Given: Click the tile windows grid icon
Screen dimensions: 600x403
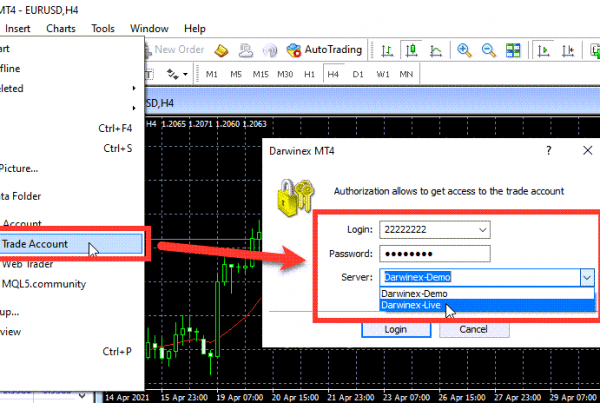Looking at the screenshot, I should pos(513,50).
